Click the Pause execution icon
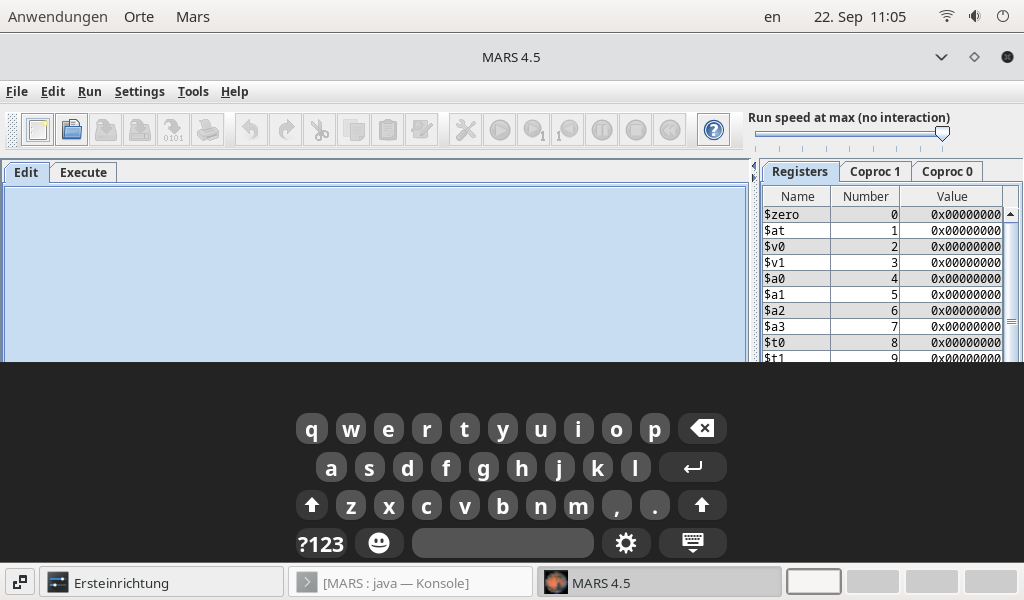Viewport: 1024px width, 600px height. 601,129
